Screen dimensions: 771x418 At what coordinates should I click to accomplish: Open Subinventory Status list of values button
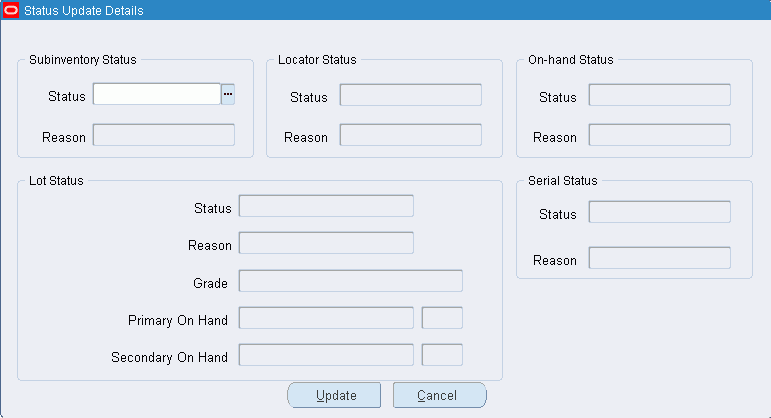point(228,94)
